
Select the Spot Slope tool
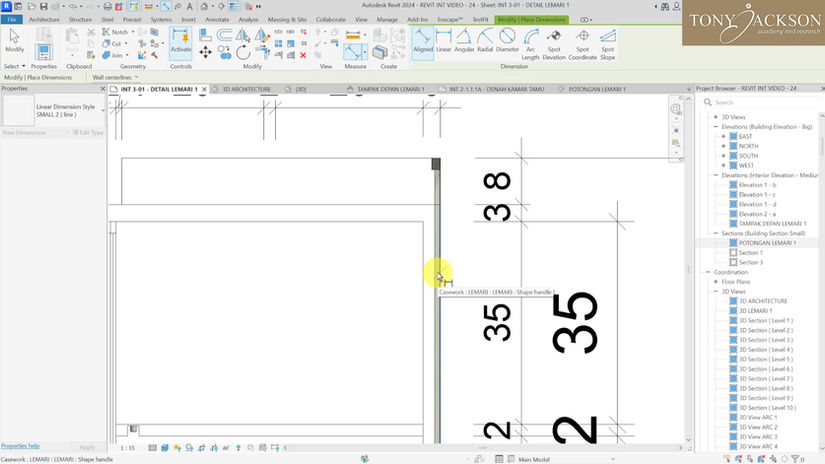pyautogui.click(x=607, y=44)
